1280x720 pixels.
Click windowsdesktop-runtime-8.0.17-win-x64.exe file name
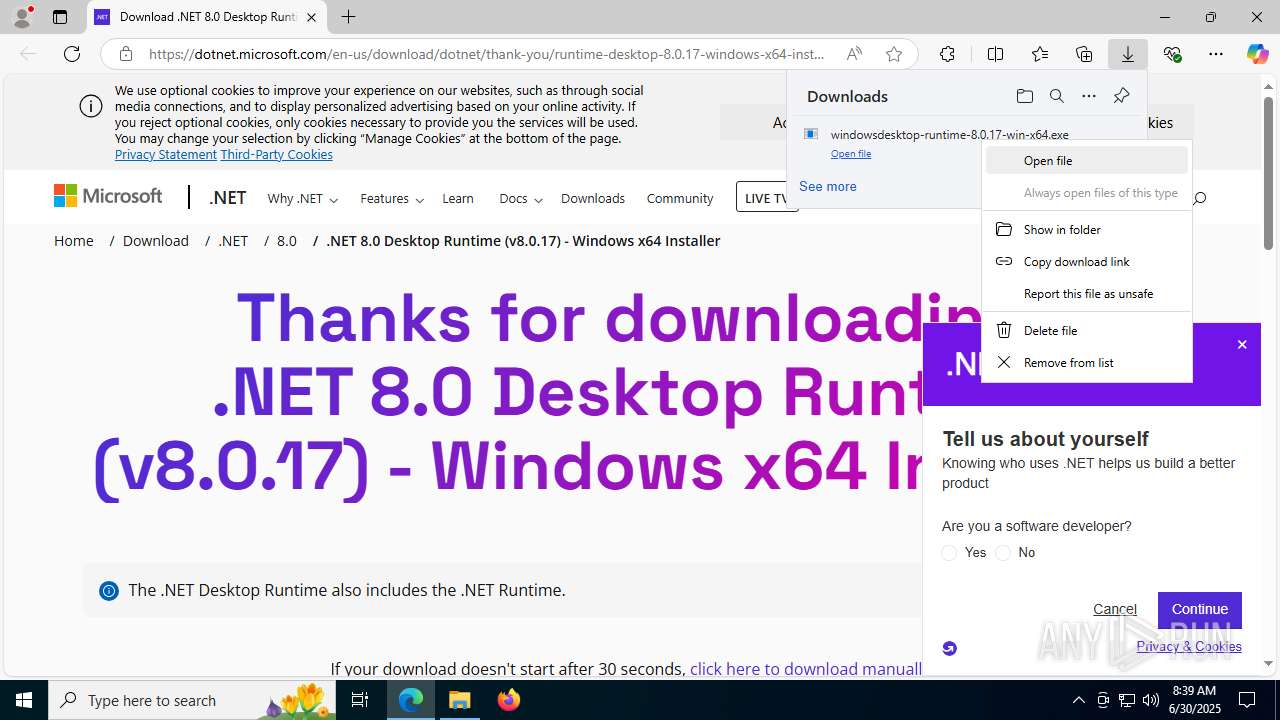[x=949, y=134]
